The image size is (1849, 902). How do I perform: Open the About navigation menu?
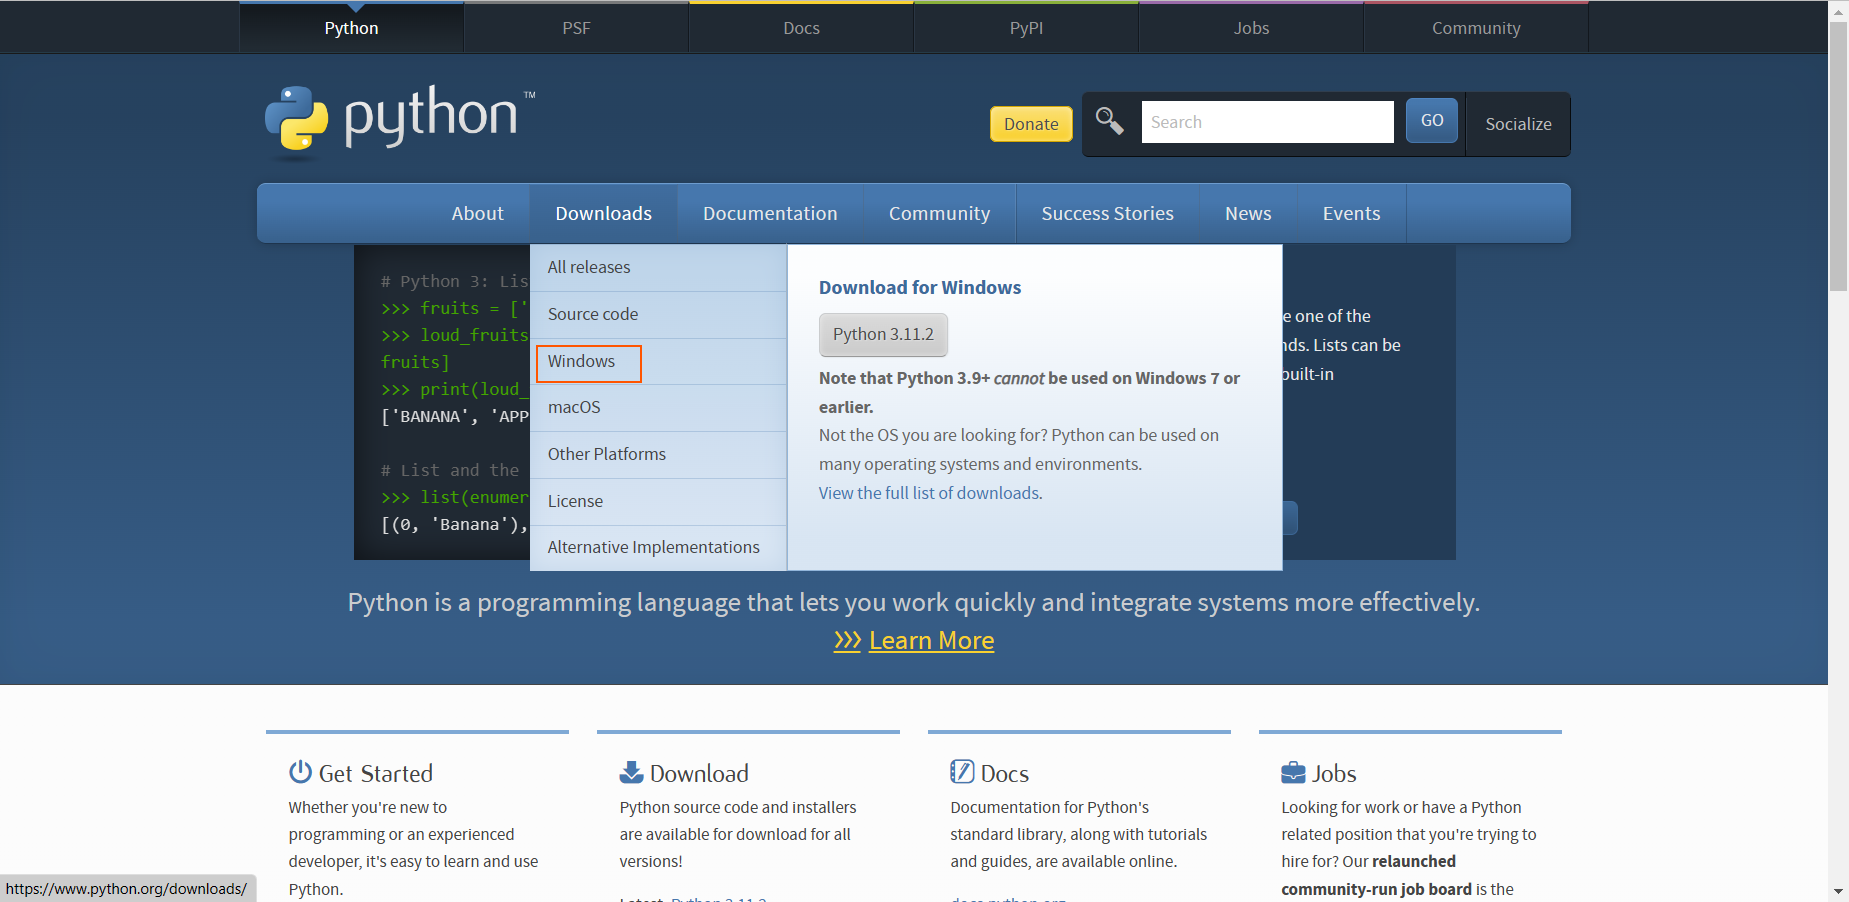point(477,213)
